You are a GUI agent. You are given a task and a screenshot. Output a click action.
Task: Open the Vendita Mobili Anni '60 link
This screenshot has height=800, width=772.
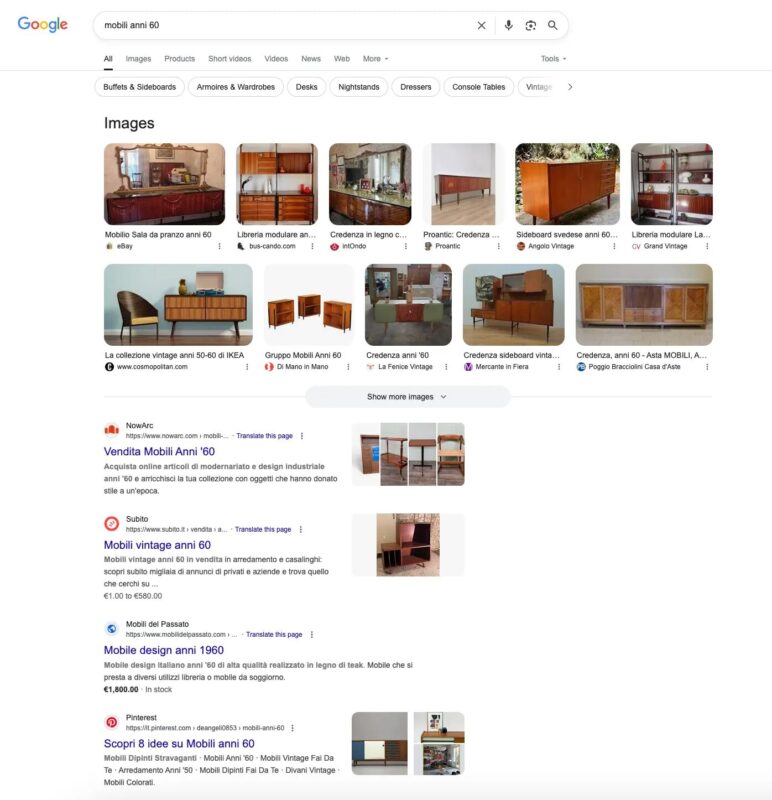tap(159, 452)
